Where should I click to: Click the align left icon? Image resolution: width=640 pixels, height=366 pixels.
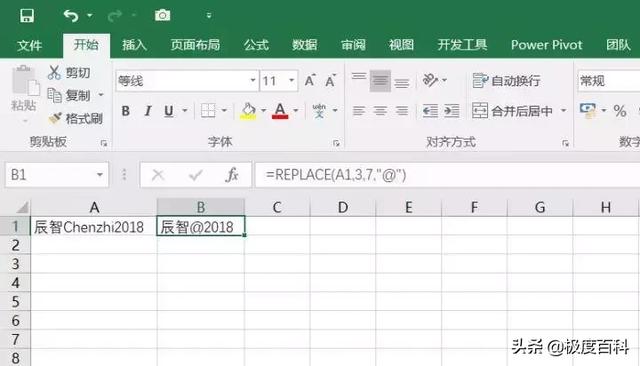pos(359,111)
